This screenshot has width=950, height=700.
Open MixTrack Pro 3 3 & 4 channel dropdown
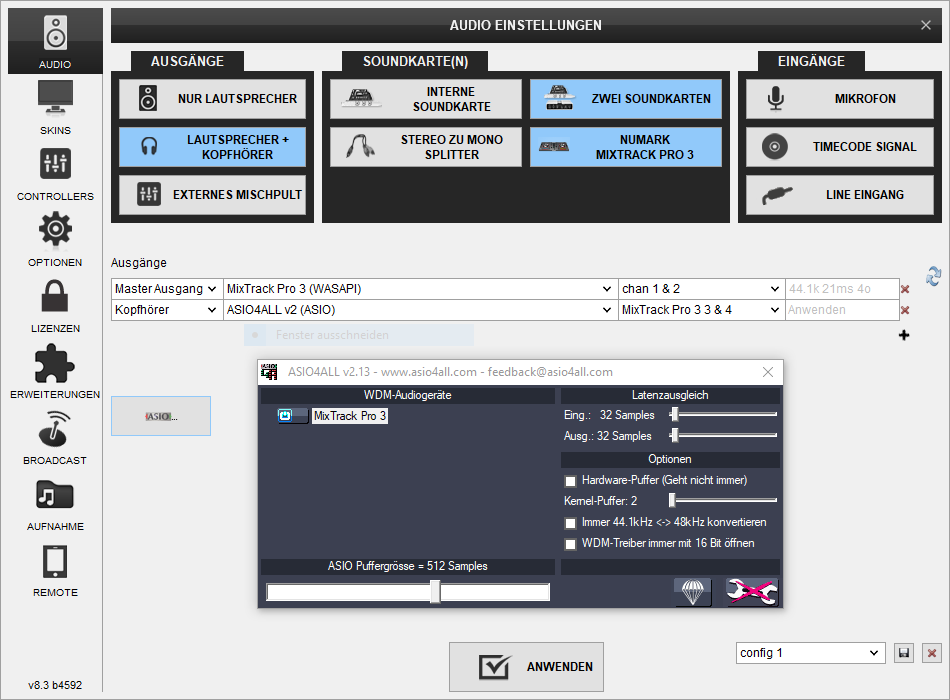pyautogui.click(x=701, y=310)
